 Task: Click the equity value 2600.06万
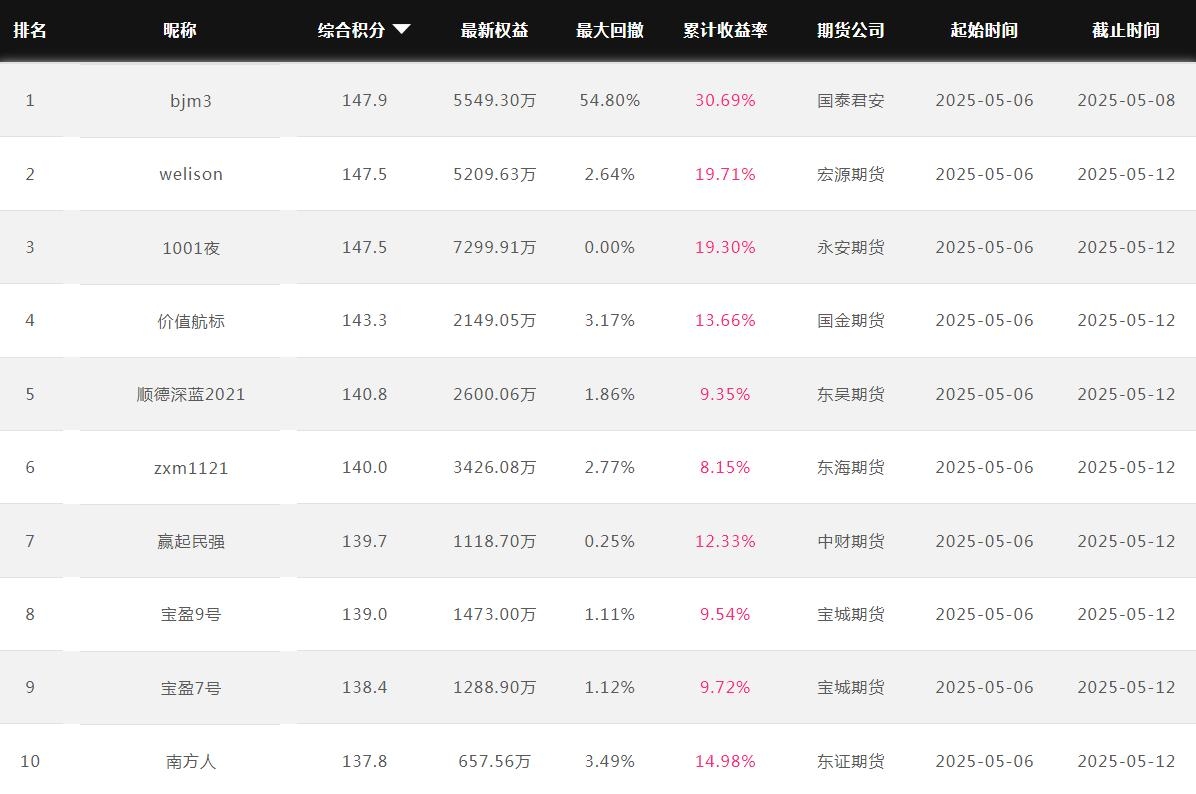(x=494, y=394)
